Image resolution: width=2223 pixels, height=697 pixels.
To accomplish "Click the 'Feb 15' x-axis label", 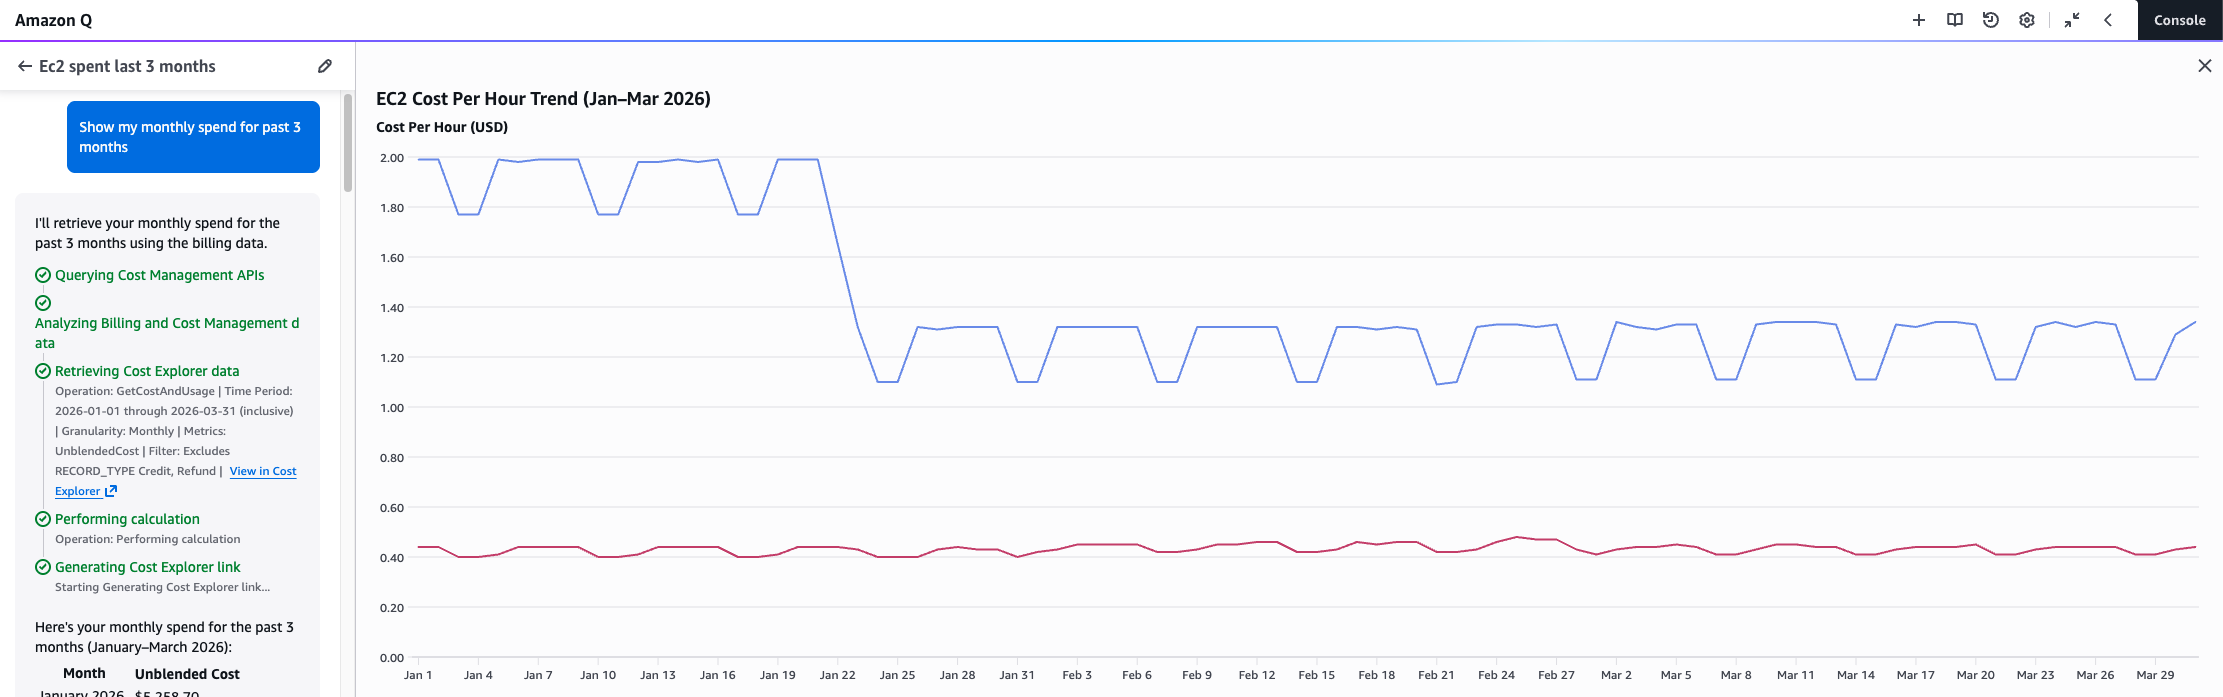I will pos(1316,675).
